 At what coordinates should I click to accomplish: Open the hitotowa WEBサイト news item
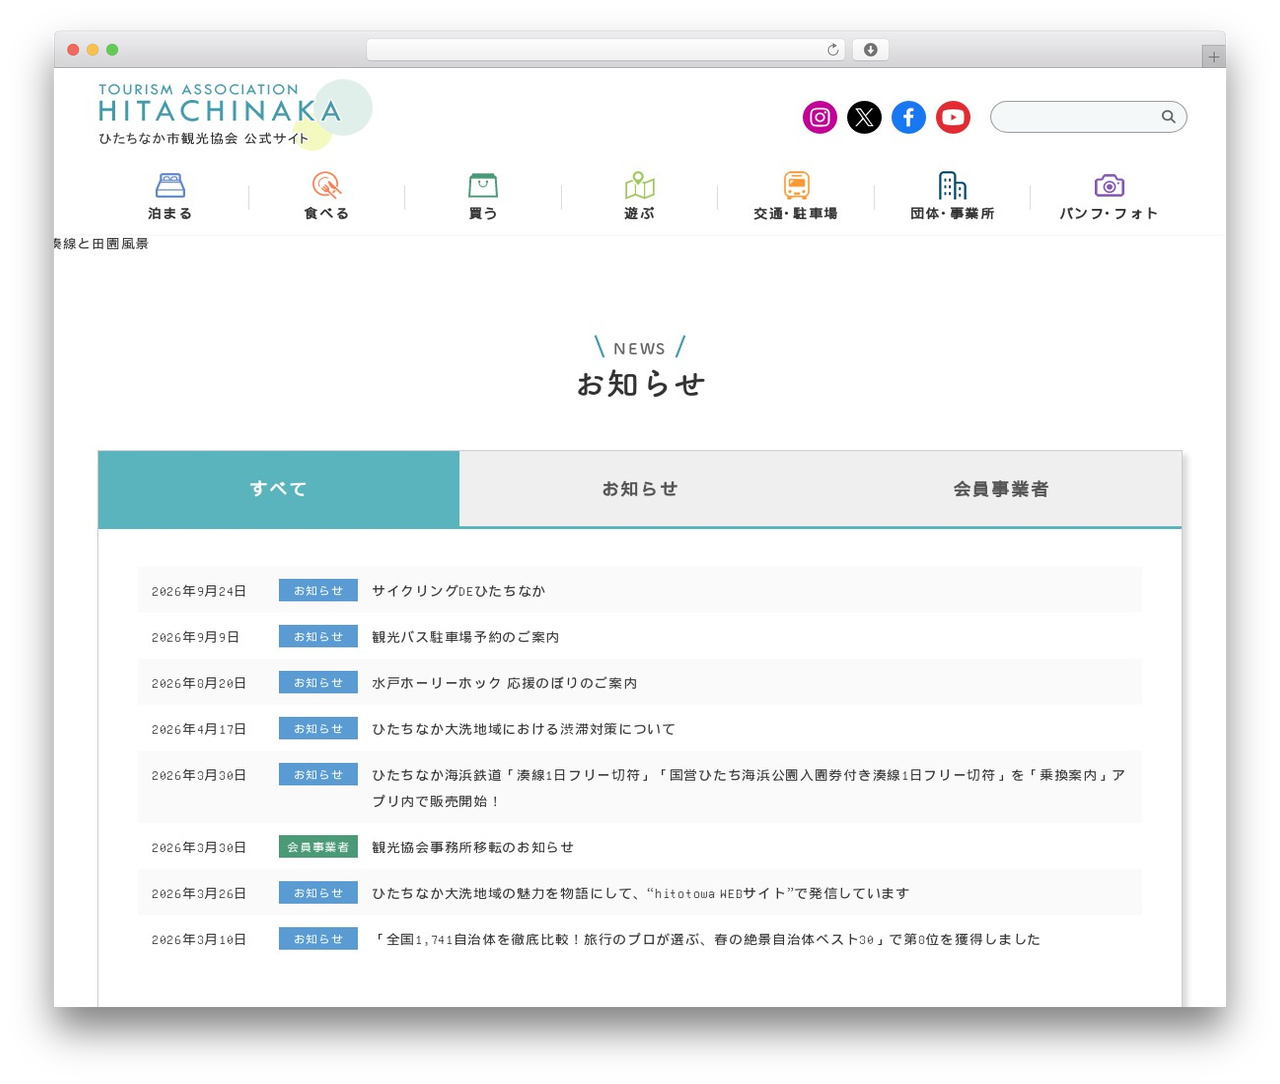tap(641, 893)
